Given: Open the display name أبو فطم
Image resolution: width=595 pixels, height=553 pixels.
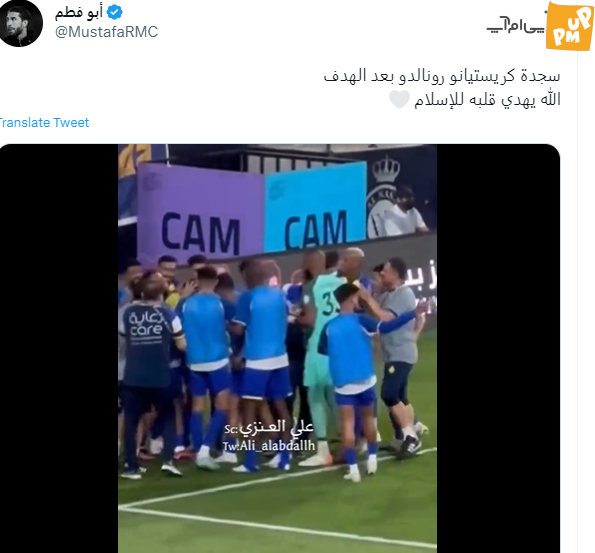Looking at the screenshot, I should 79,13.
